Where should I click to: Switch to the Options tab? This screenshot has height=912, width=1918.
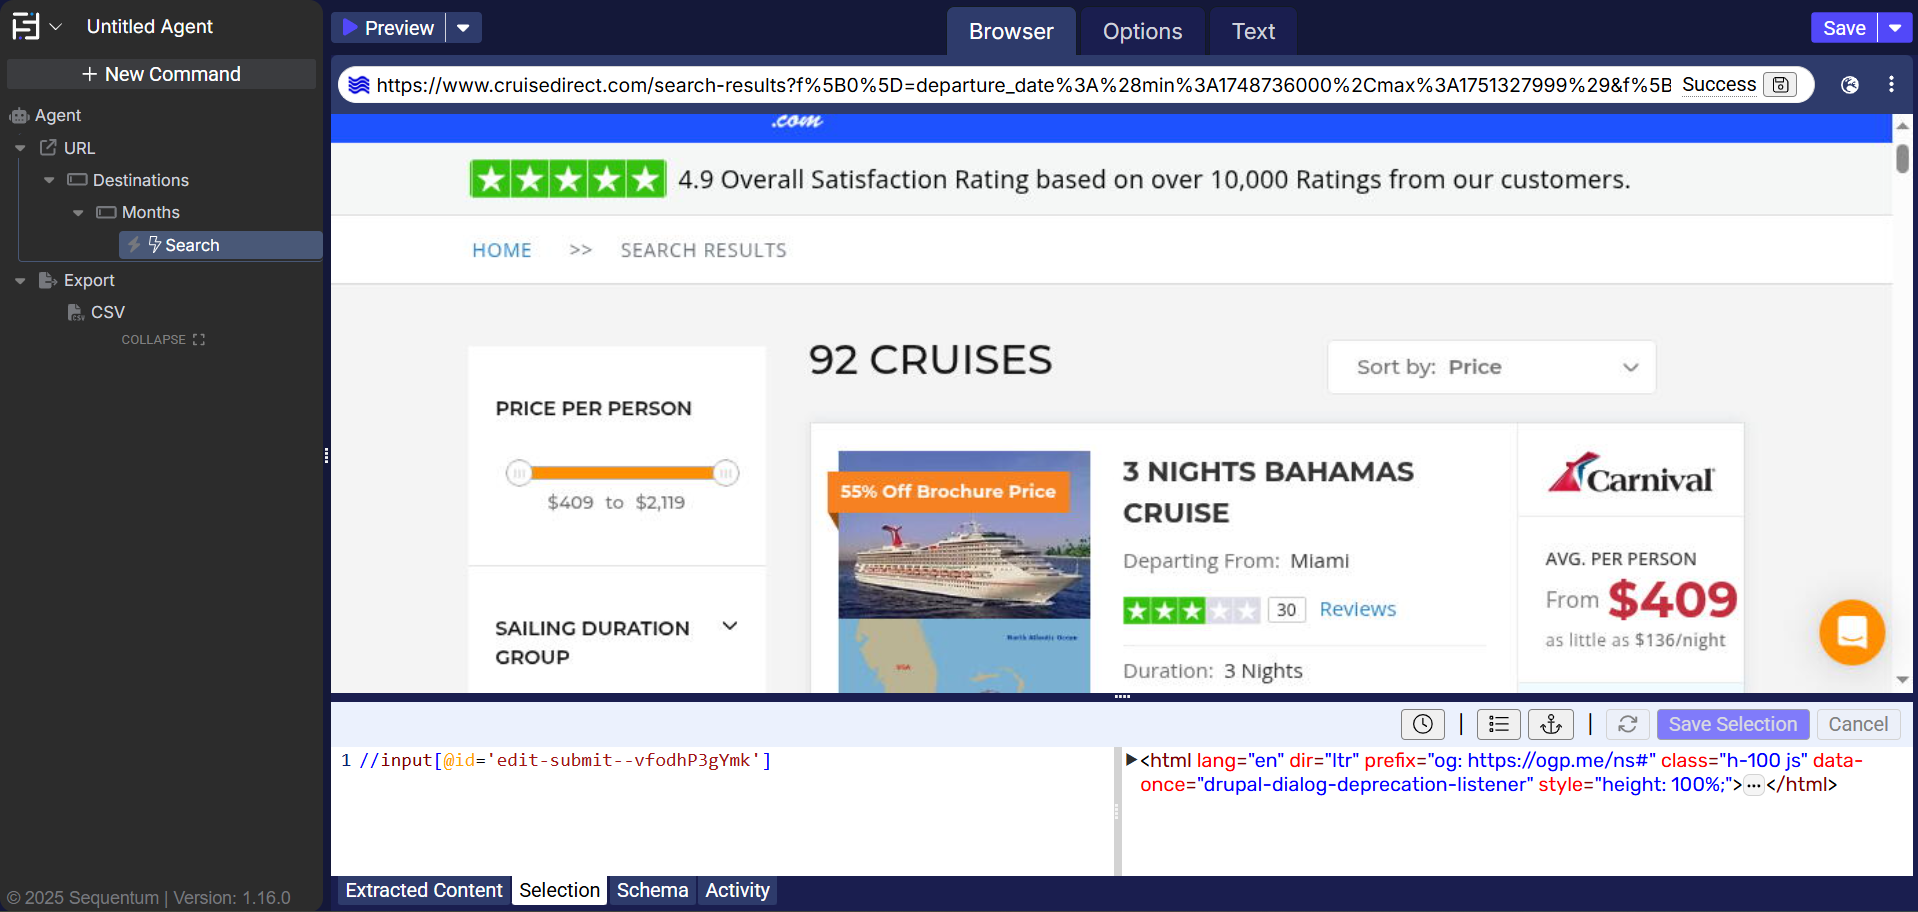(x=1141, y=32)
